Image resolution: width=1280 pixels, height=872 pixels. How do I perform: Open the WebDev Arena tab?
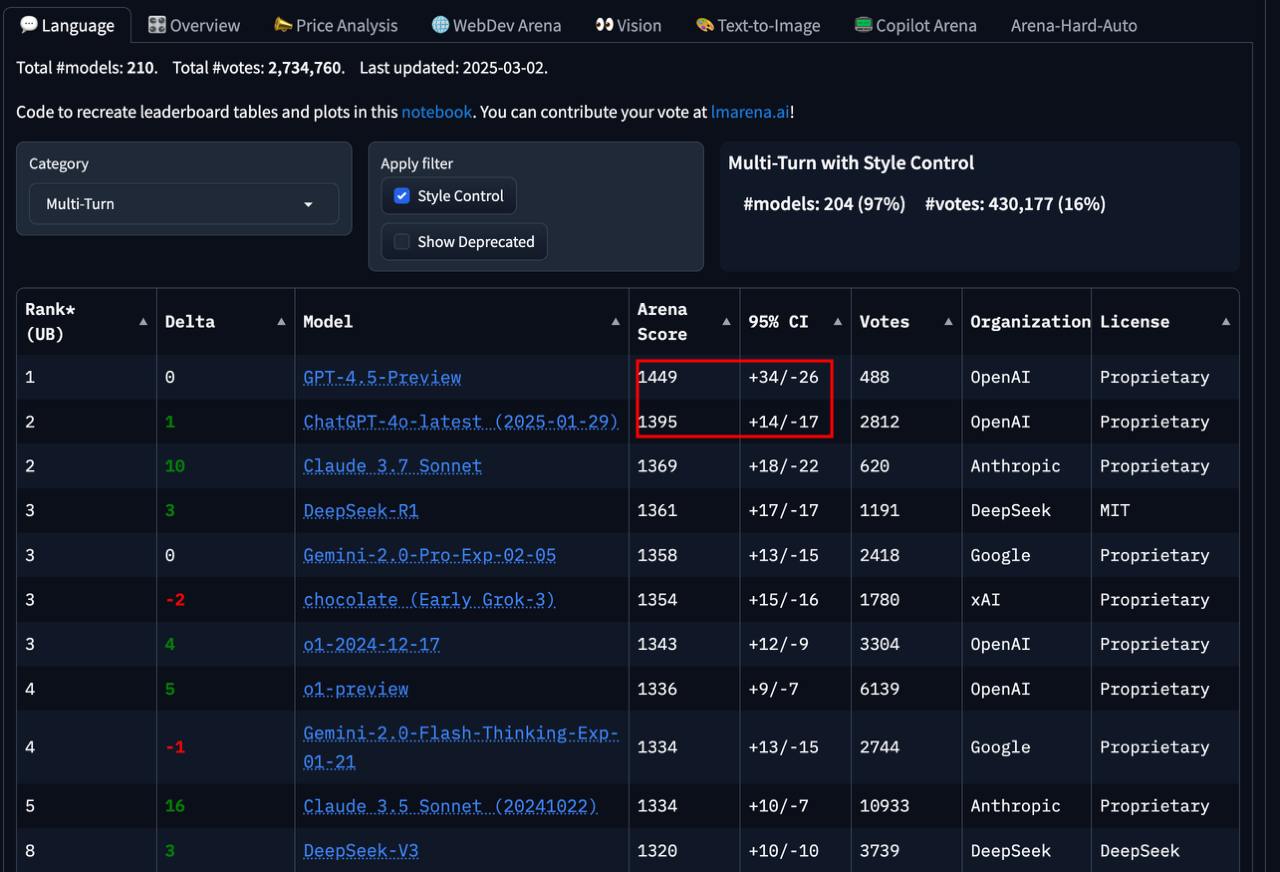[496, 25]
